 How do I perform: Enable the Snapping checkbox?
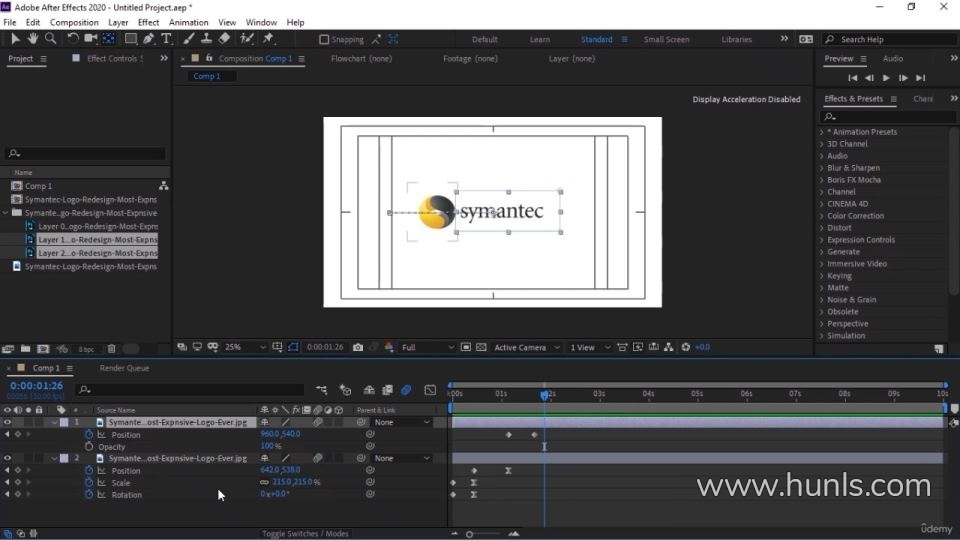coord(324,40)
